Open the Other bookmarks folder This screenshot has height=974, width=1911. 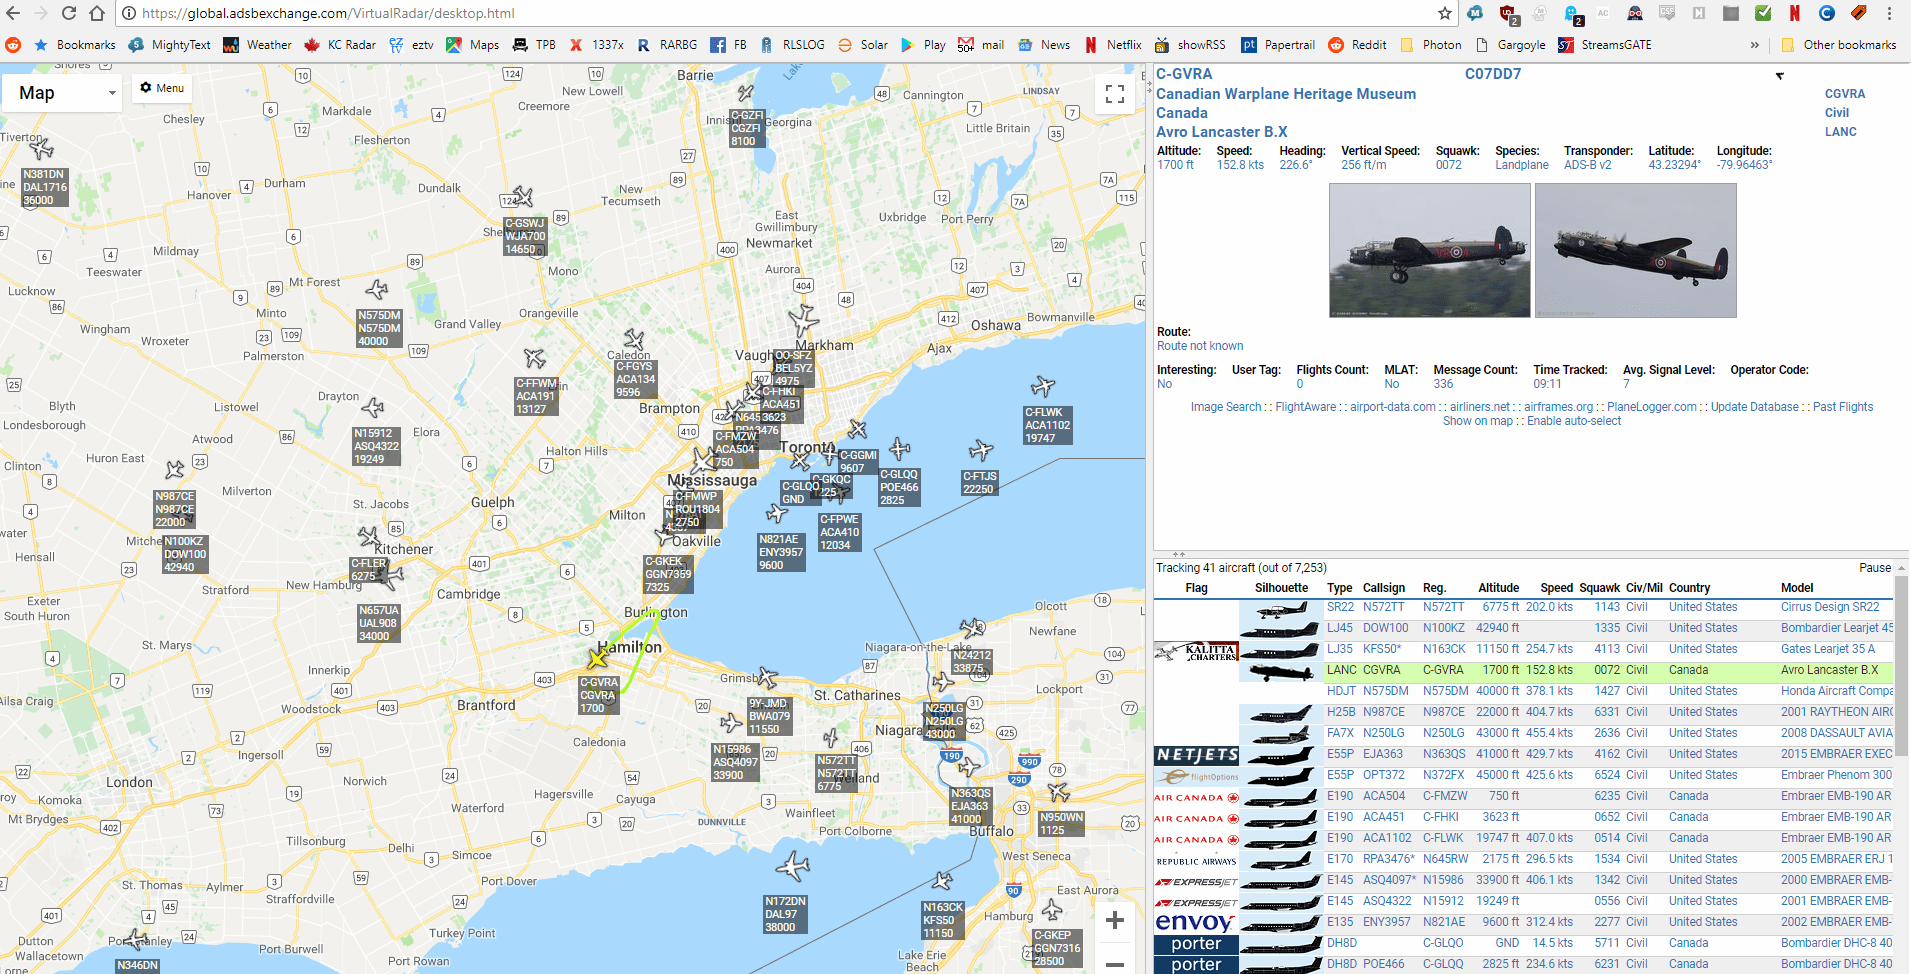tap(1838, 45)
